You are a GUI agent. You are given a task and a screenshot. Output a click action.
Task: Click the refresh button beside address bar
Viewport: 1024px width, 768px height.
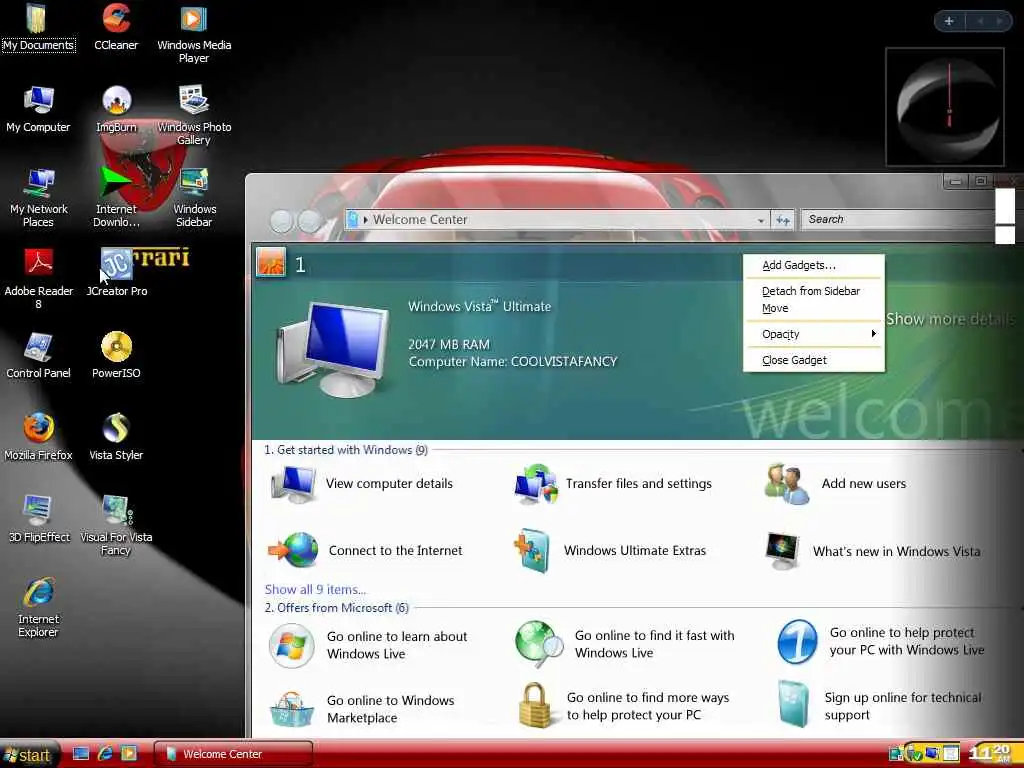pyautogui.click(x=782, y=220)
